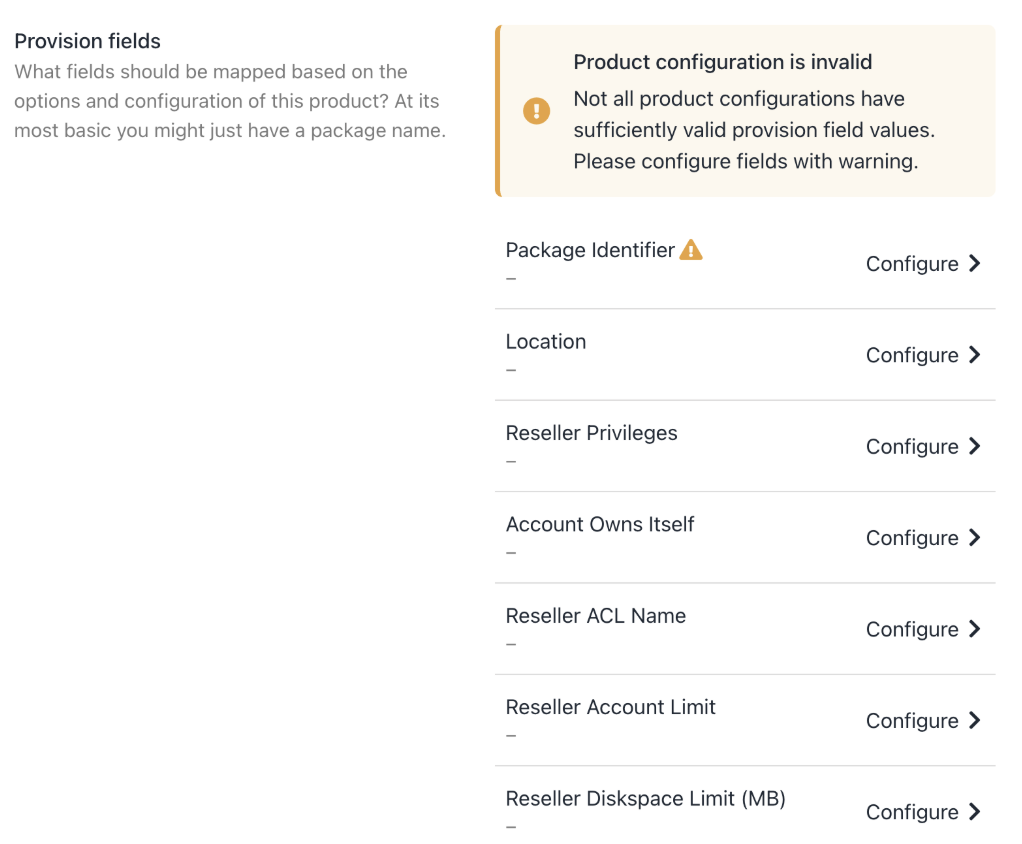Select the Package Identifier field label
1022x844 pixels.
click(590, 250)
